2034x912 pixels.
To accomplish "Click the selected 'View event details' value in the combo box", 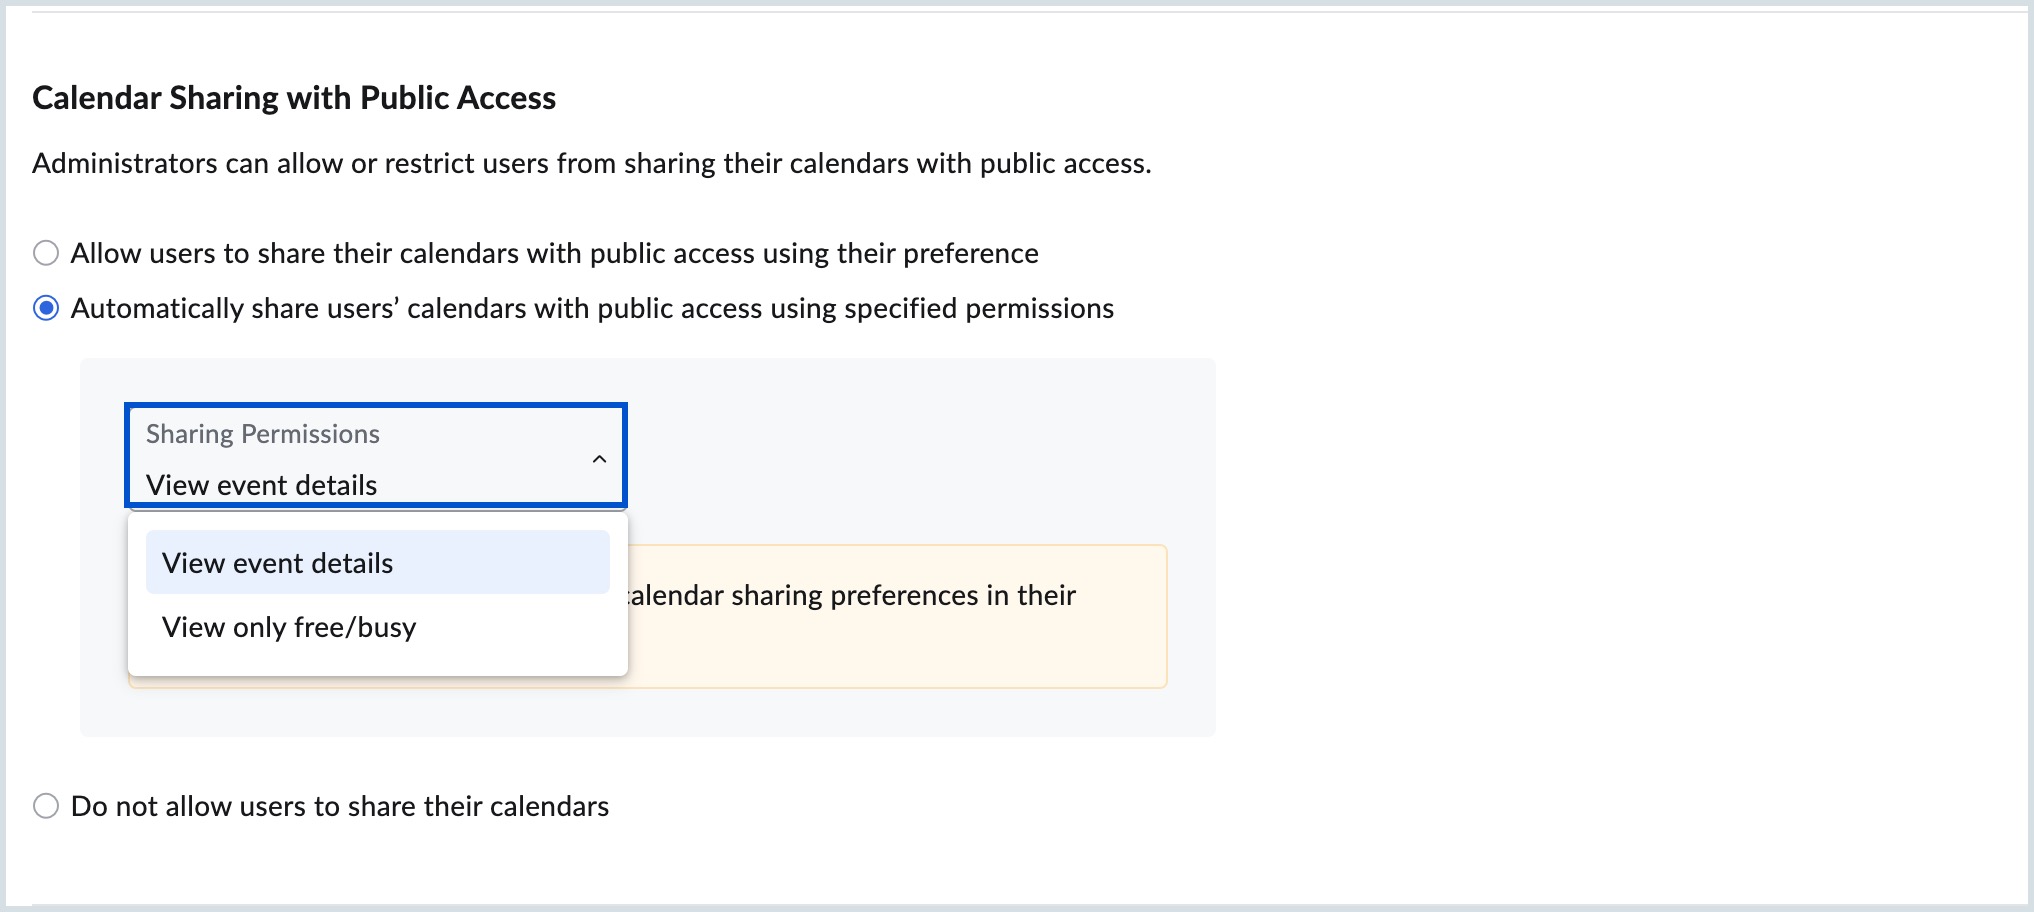I will point(262,485).
